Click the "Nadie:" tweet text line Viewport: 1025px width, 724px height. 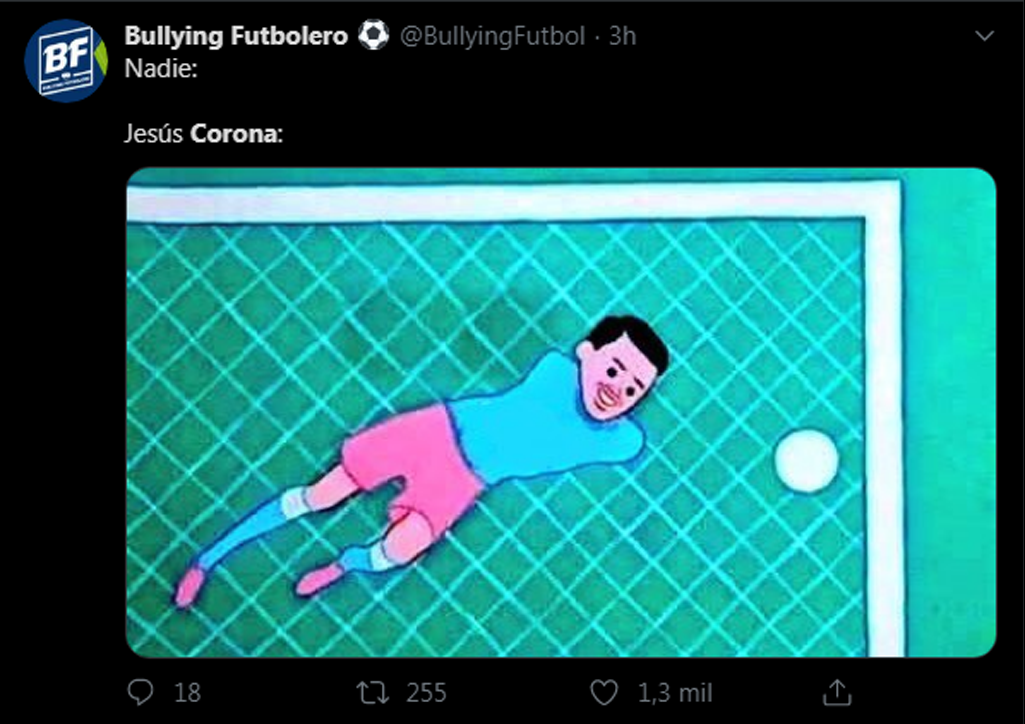[161, 69]
